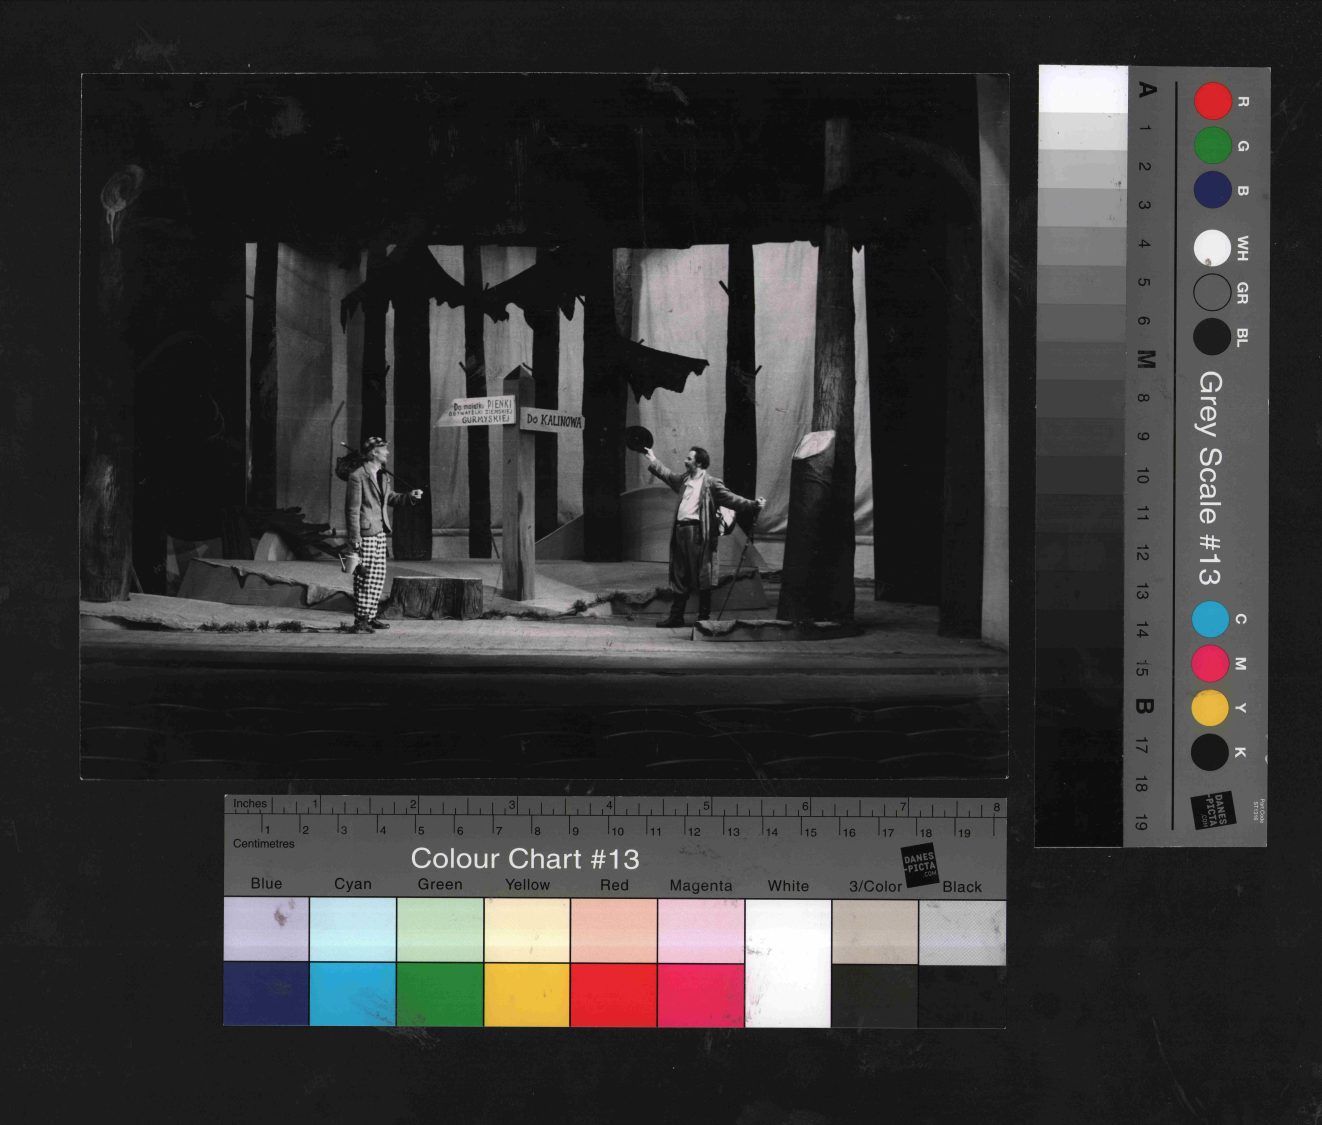Viewport: 1322px width, 1125px height.
Task: Click the "Do Kalinowa" signpost in the photo
Action: (x=553, y=421)
